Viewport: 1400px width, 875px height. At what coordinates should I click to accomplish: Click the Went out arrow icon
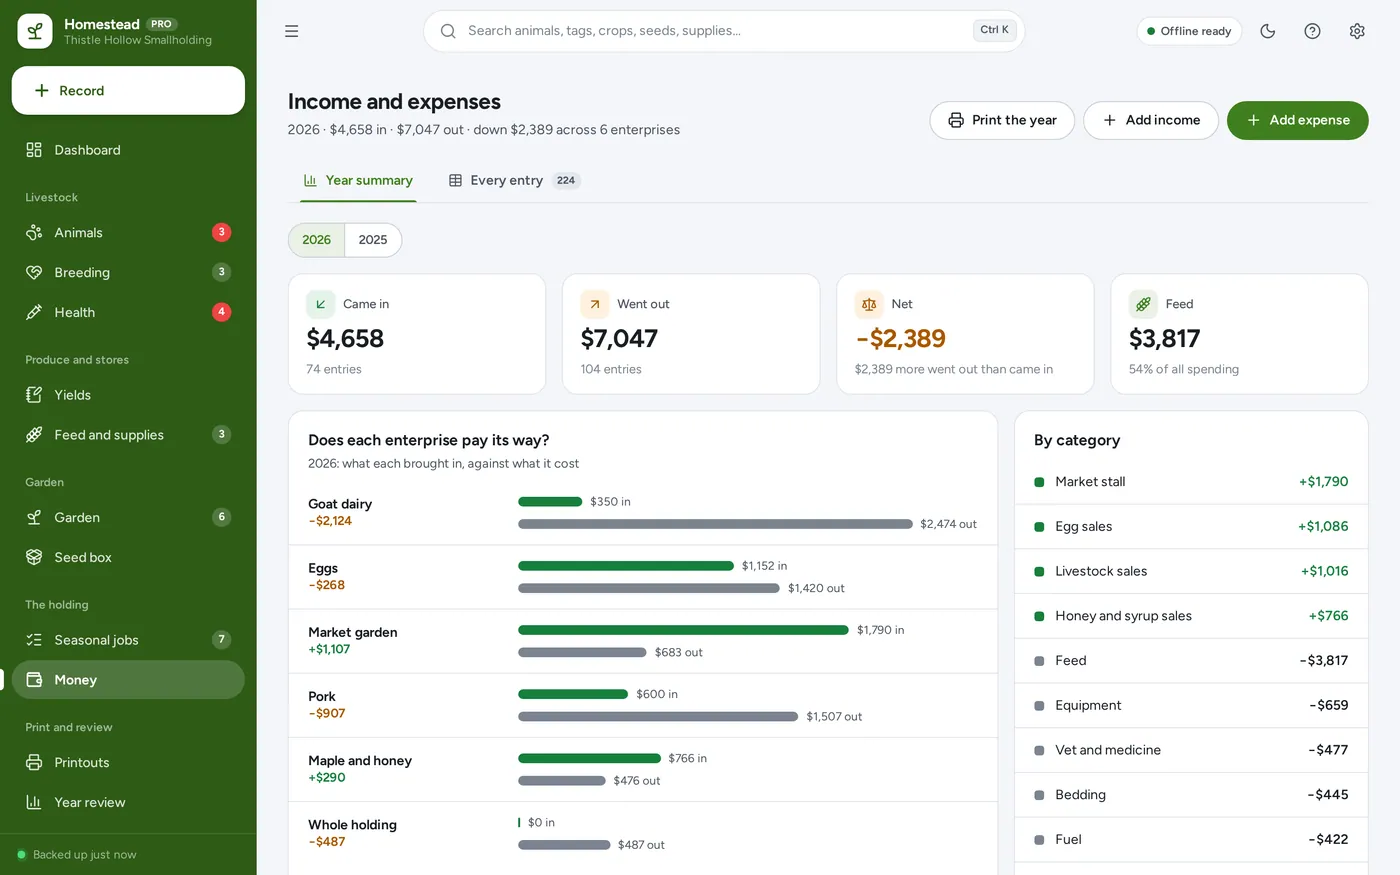[x=595, y=304]
